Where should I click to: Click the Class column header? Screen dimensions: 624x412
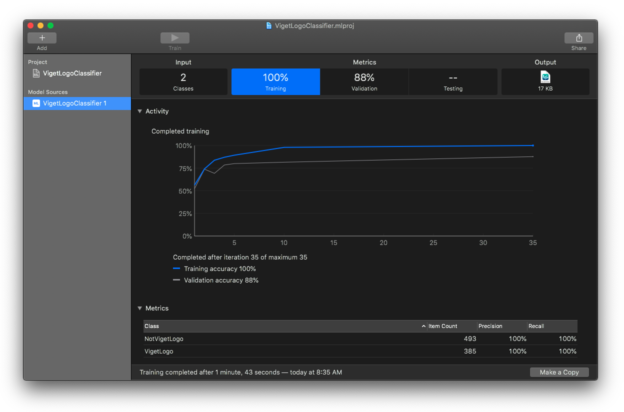pos(285,326)
